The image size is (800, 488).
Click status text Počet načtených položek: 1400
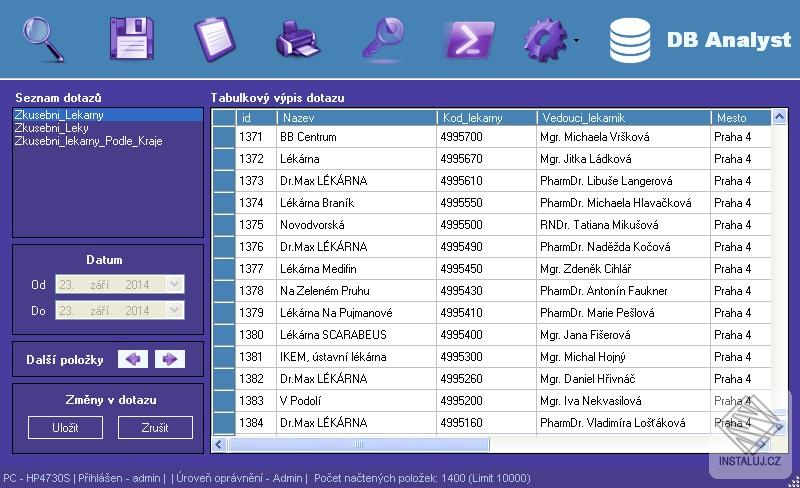click(389, 478)
